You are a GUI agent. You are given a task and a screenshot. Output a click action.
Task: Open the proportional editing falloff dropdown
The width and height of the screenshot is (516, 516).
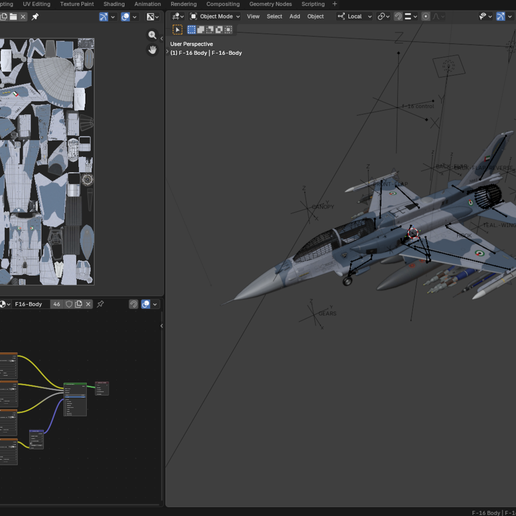[x=438, y=16]
